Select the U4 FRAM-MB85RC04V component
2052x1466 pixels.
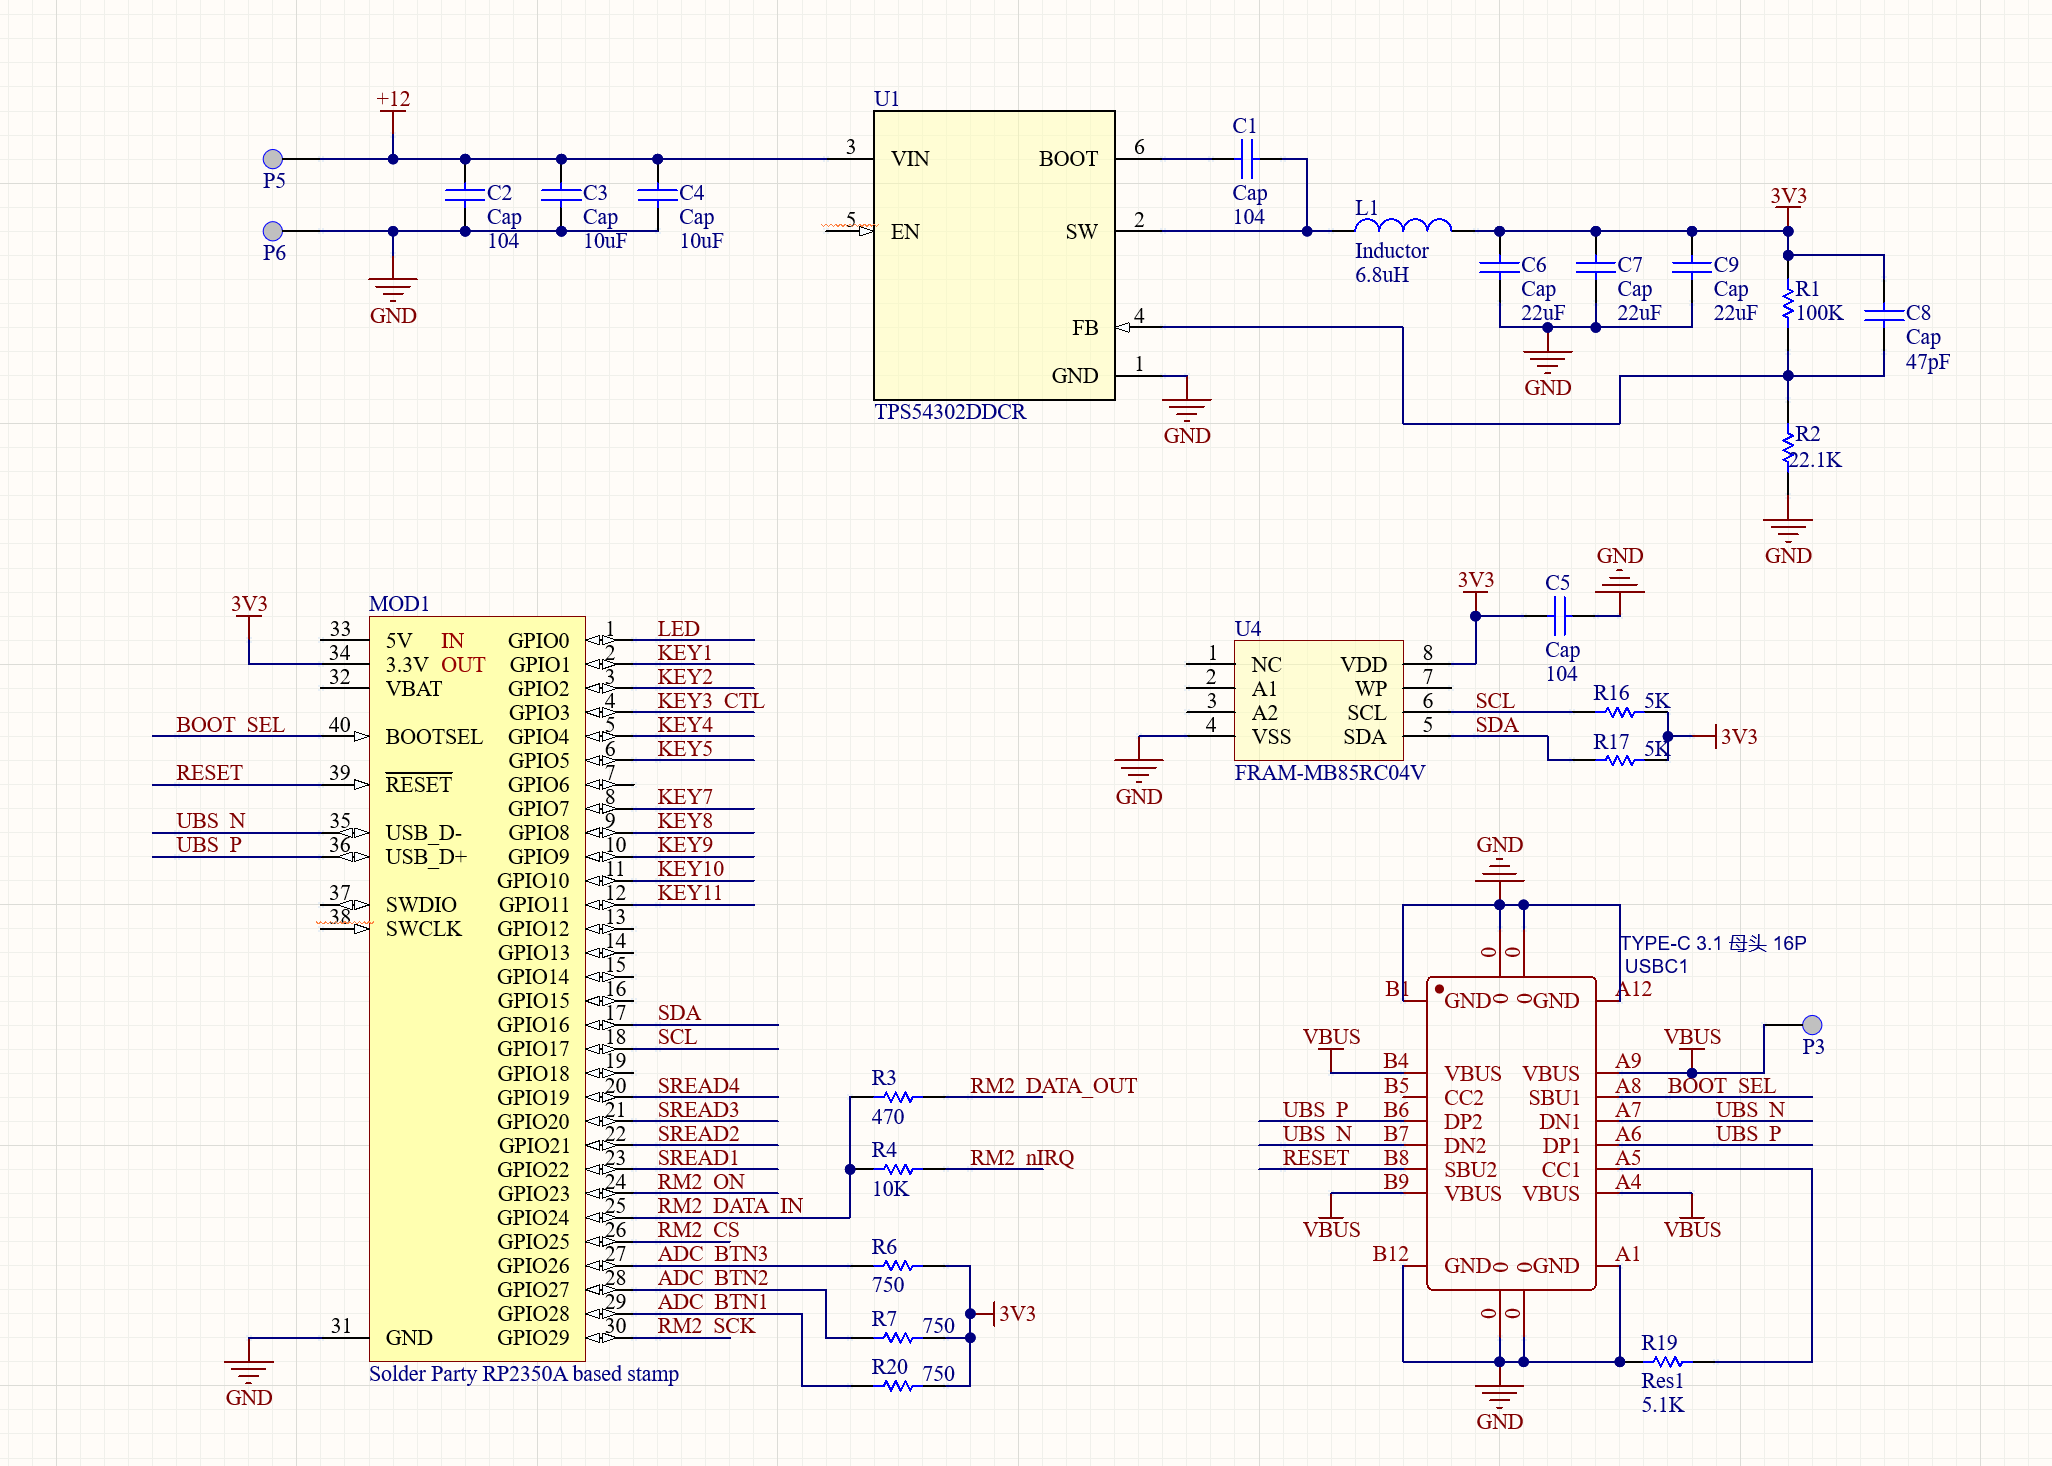1319,701
